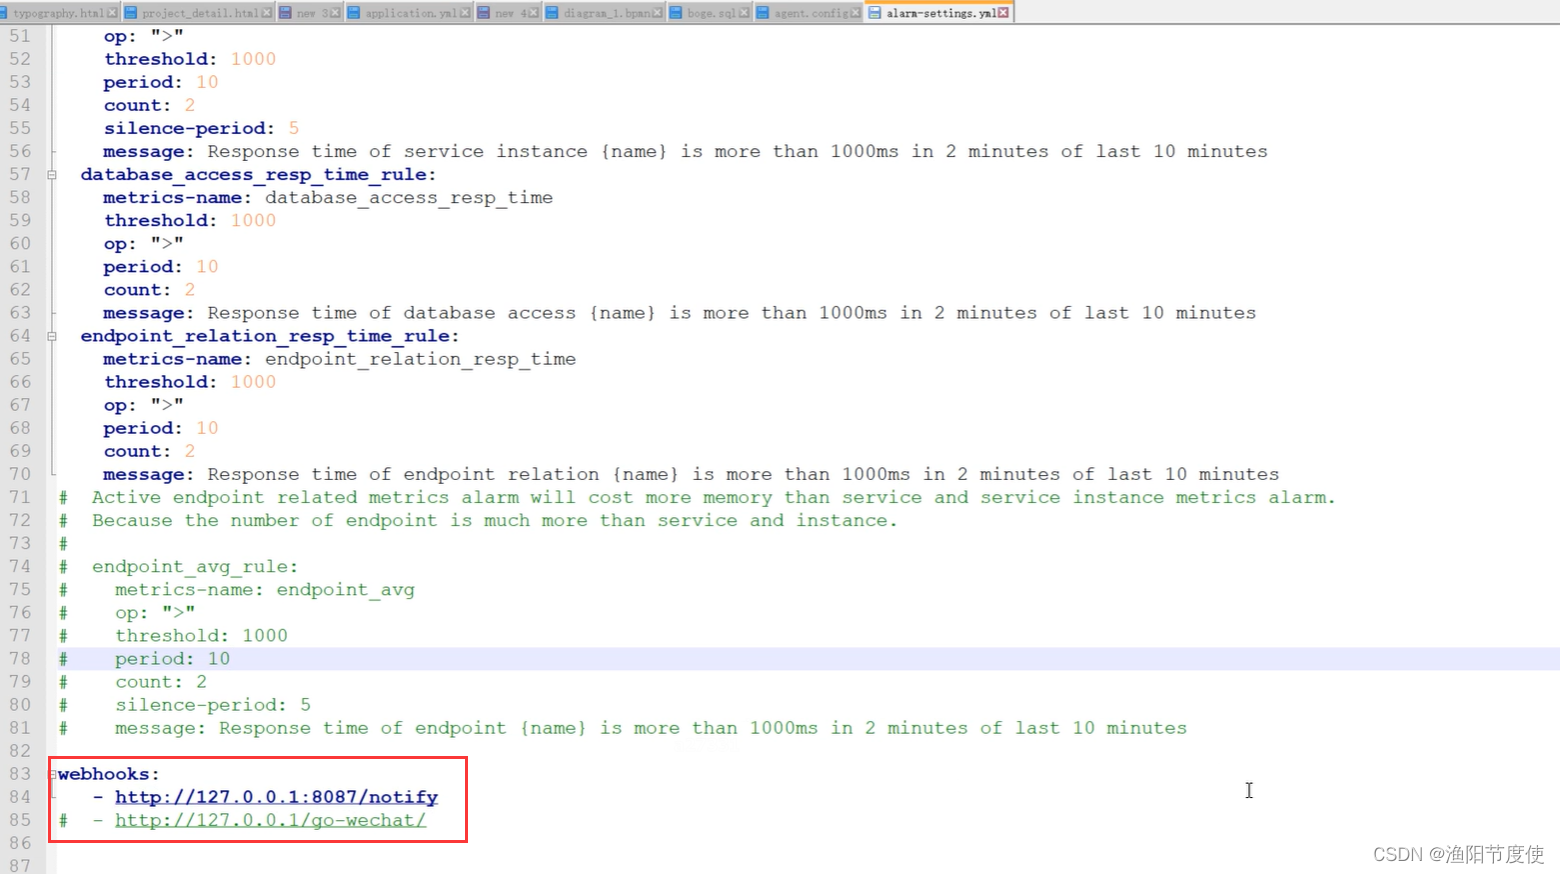Image resolution: width=1560 pixels, height=874 pixels.
Task: Click commented silence-period: 5 on line 80
Action: (213, 705)
